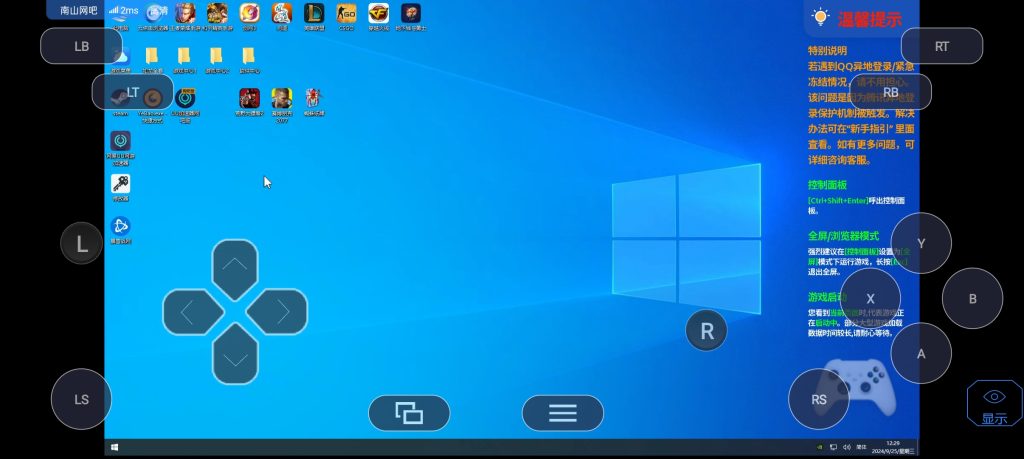Click the 温馨提示 red title text
1024x459 pixels.
coord(869,19)
